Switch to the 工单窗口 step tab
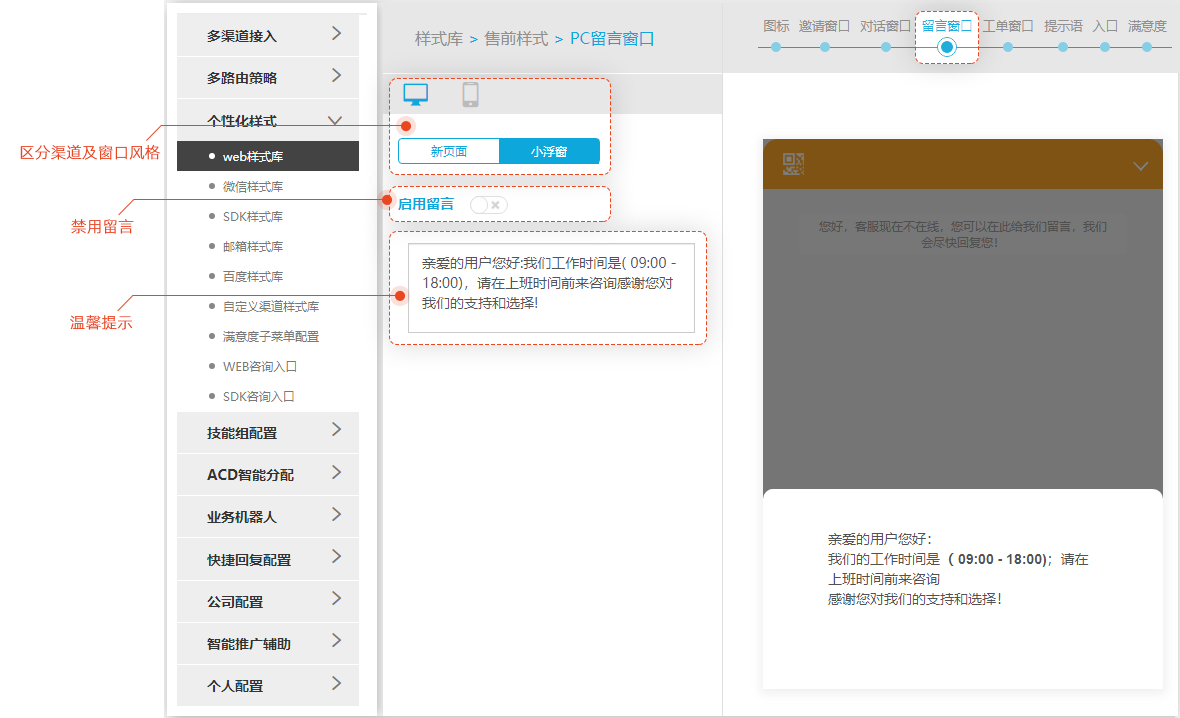1180x718 pixels. click(1007, 27)
